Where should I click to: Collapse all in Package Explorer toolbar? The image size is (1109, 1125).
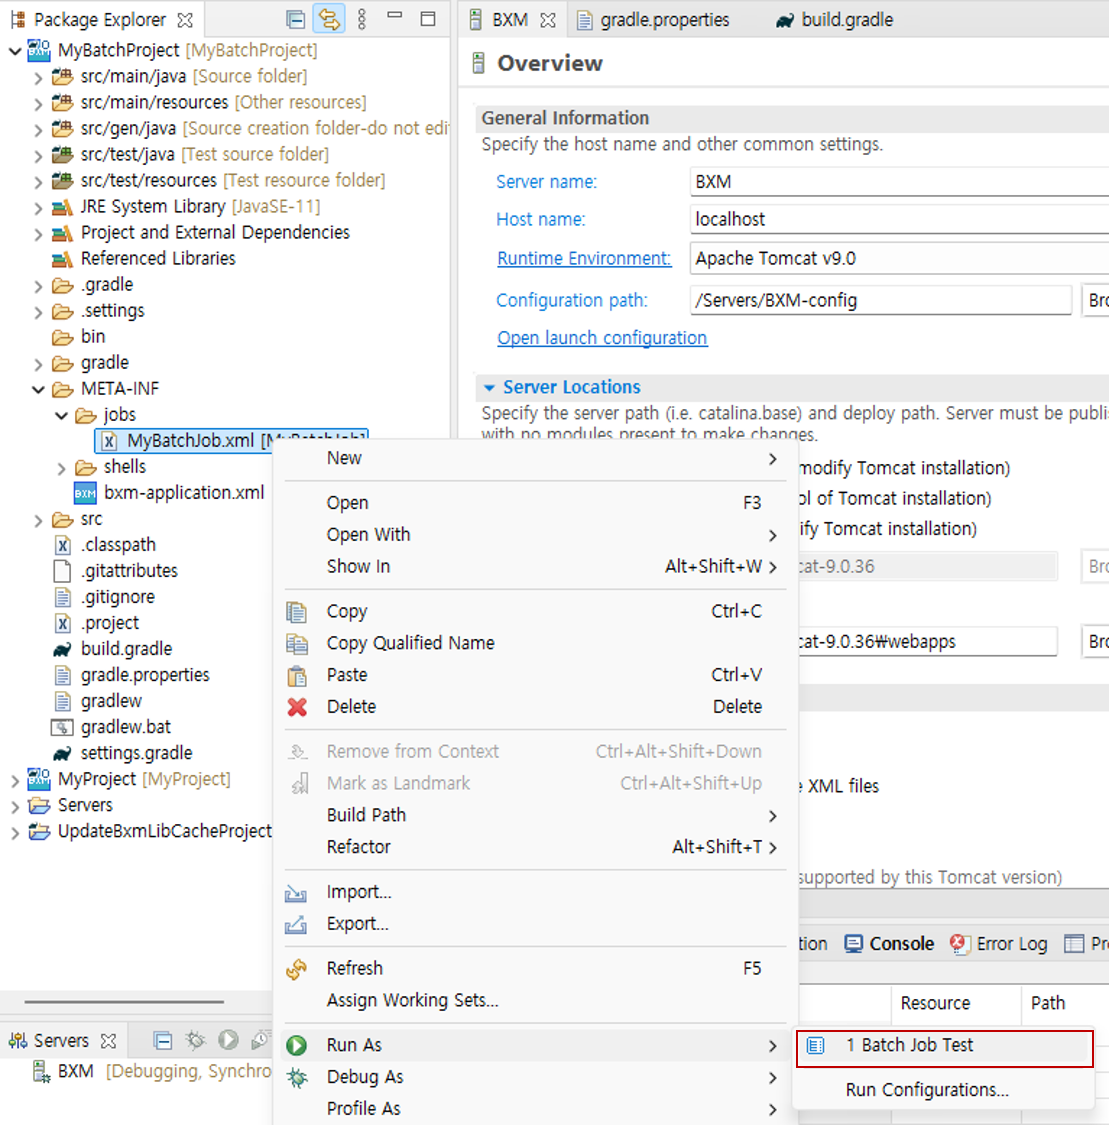pyautogui.click(x=294, y=18)
